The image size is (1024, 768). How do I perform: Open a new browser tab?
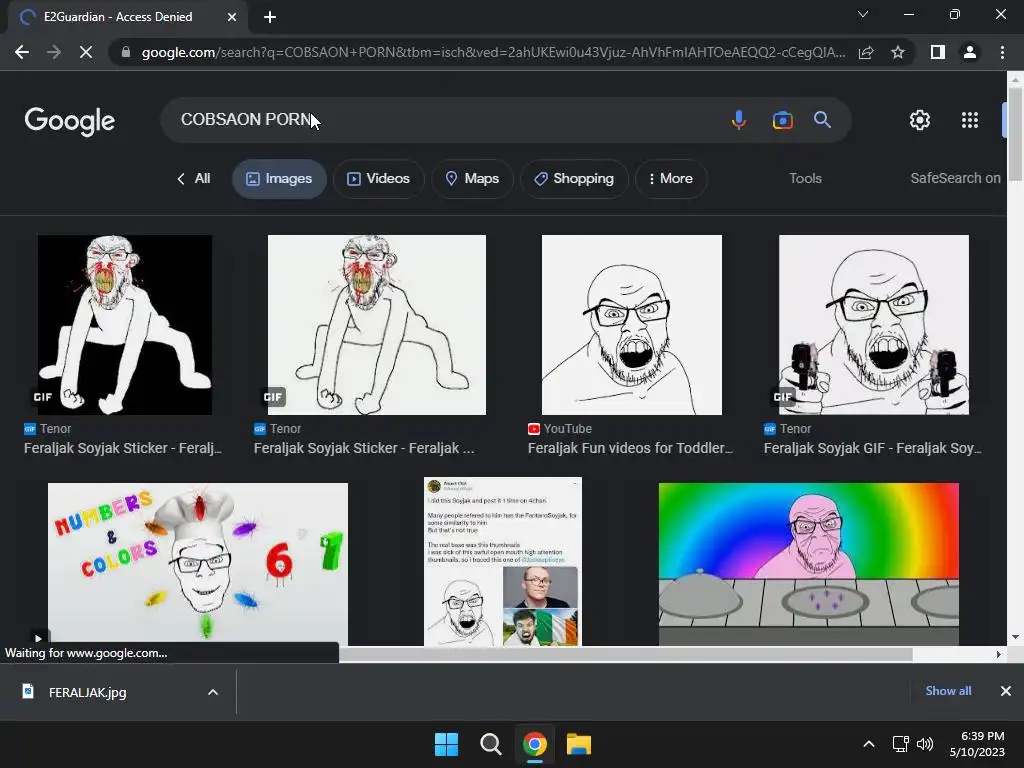pos(270,17)
